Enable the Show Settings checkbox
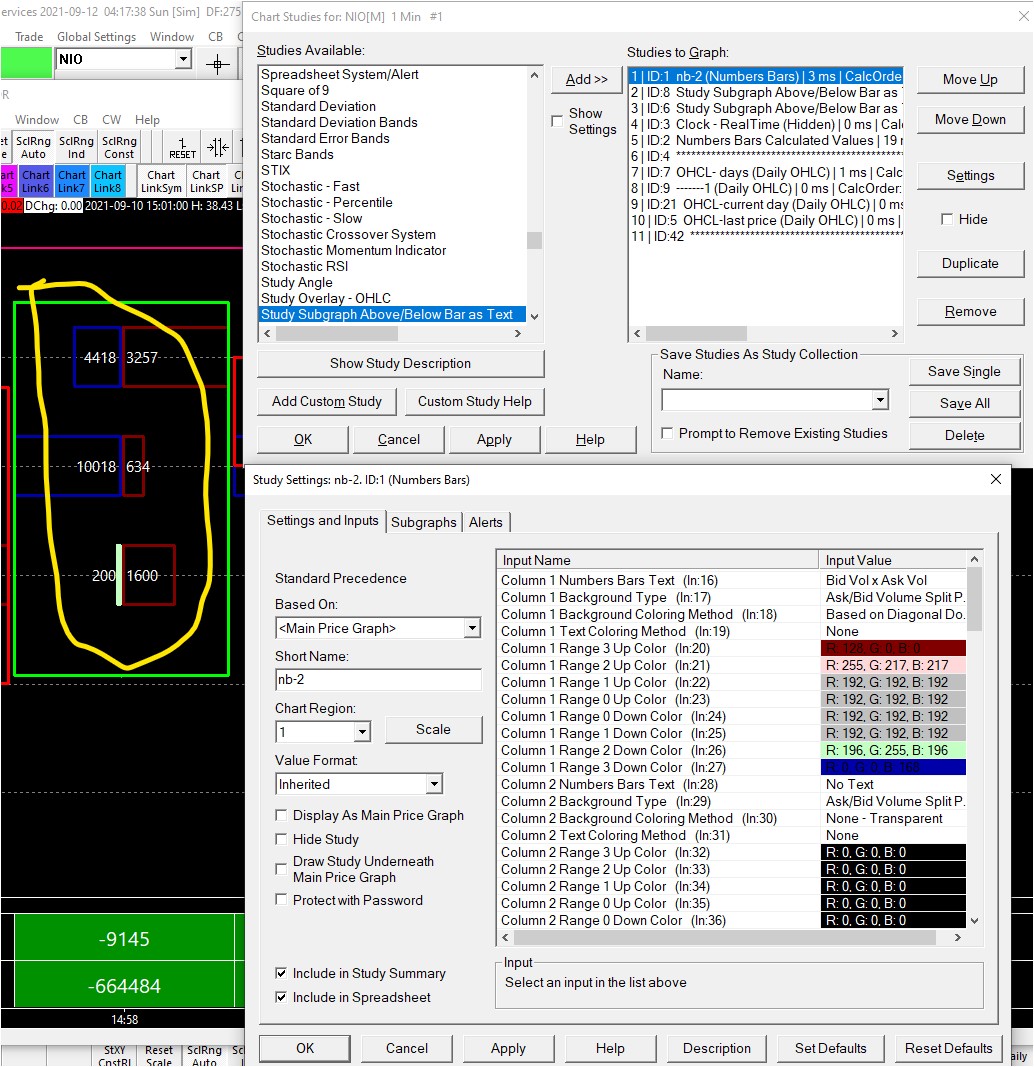Screen dimensions: 1034x1067 (x=557, y=121)
